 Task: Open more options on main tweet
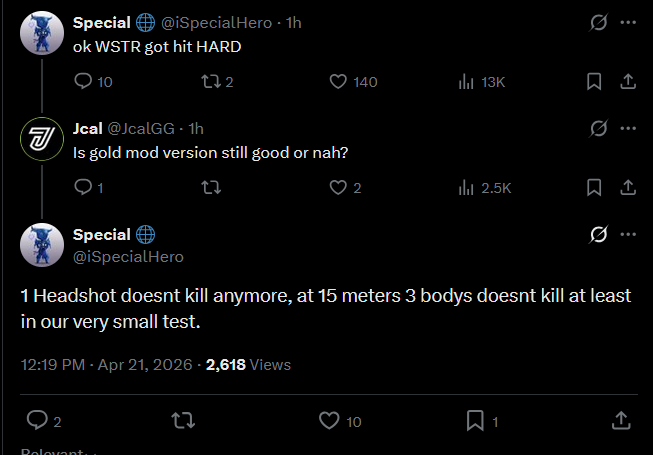[627, 234]
